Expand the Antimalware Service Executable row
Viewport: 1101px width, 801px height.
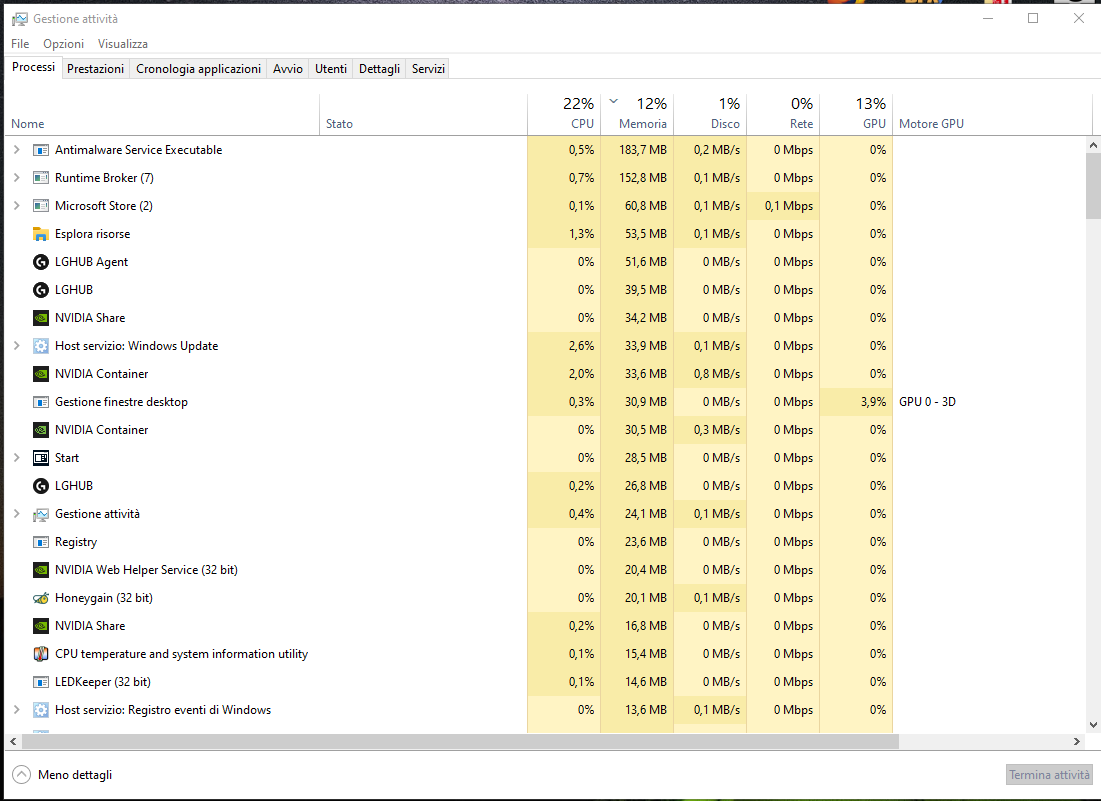click(17, 150)
